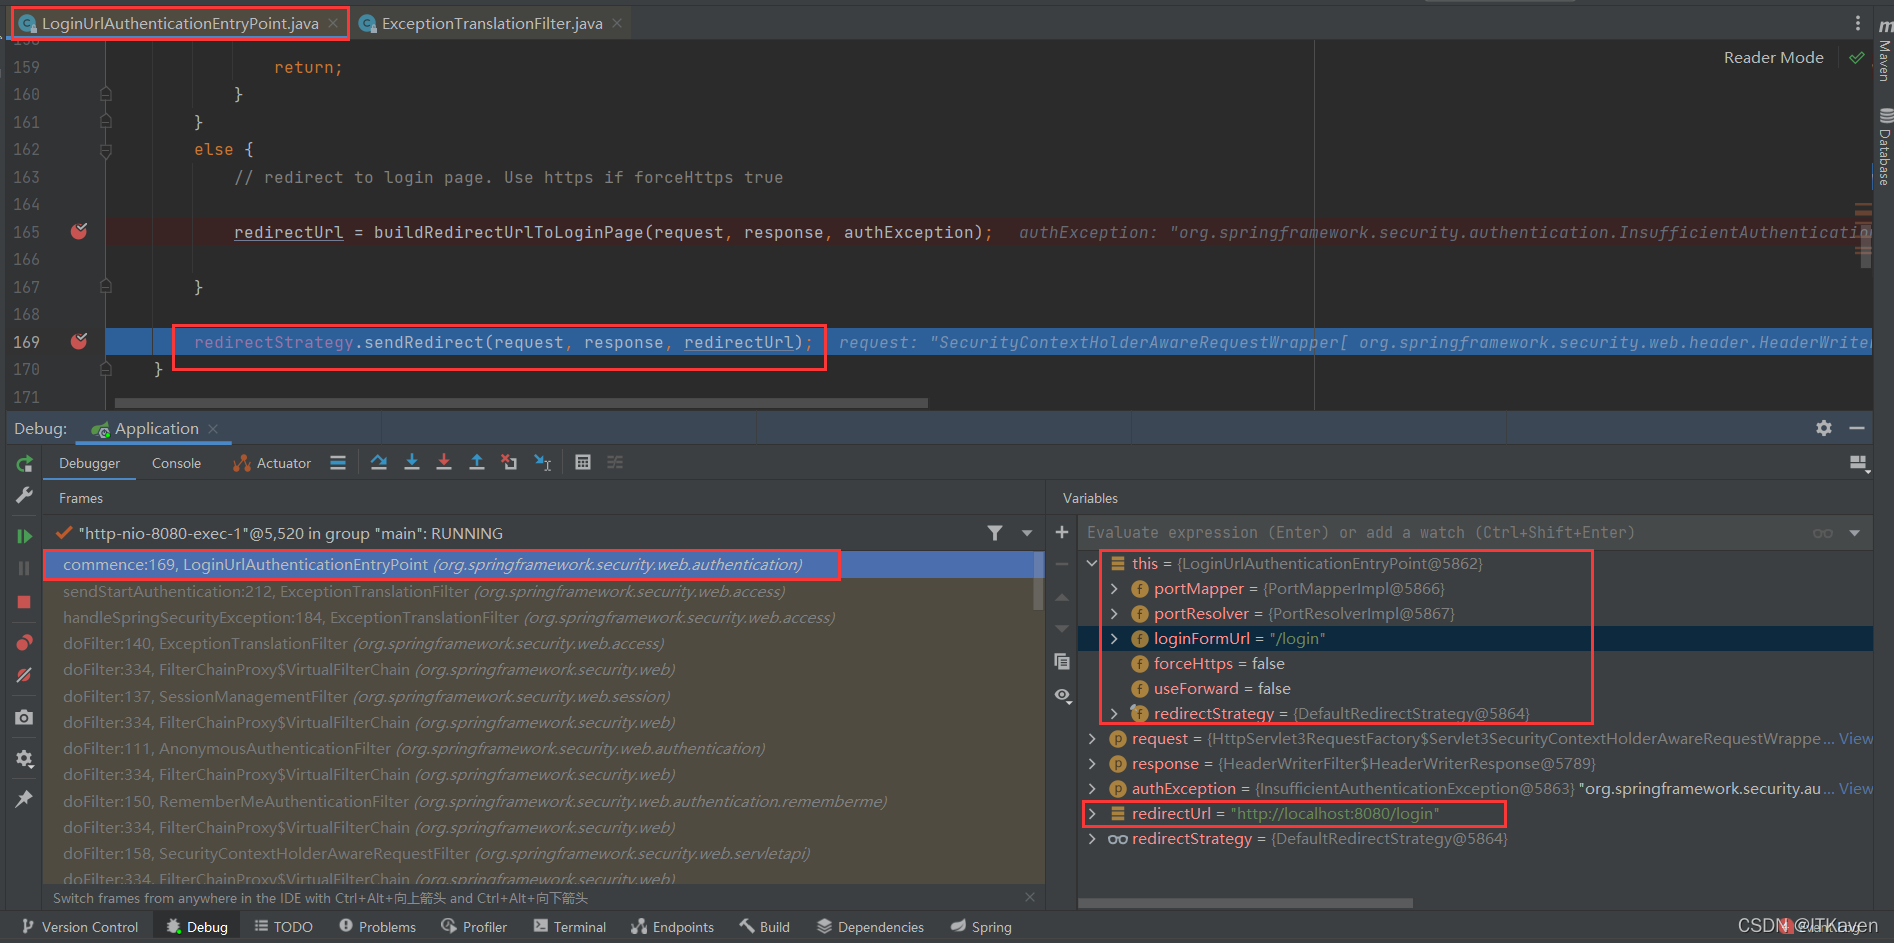Collapse the this variable node
The width and height of the screenshot is (1894, 943).
point(1091,563)
